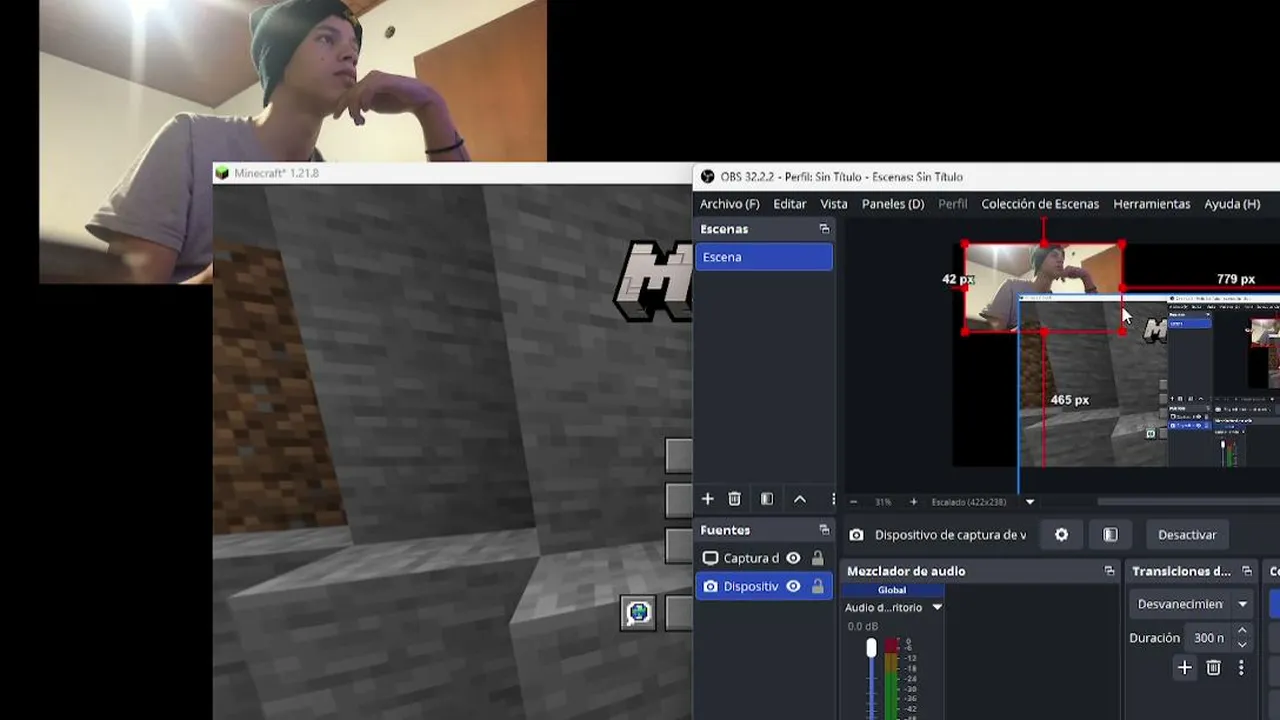1280x720 pixels.
Task: Open the Editar menu
Action: pyautogui.click(x=789, y=204)
